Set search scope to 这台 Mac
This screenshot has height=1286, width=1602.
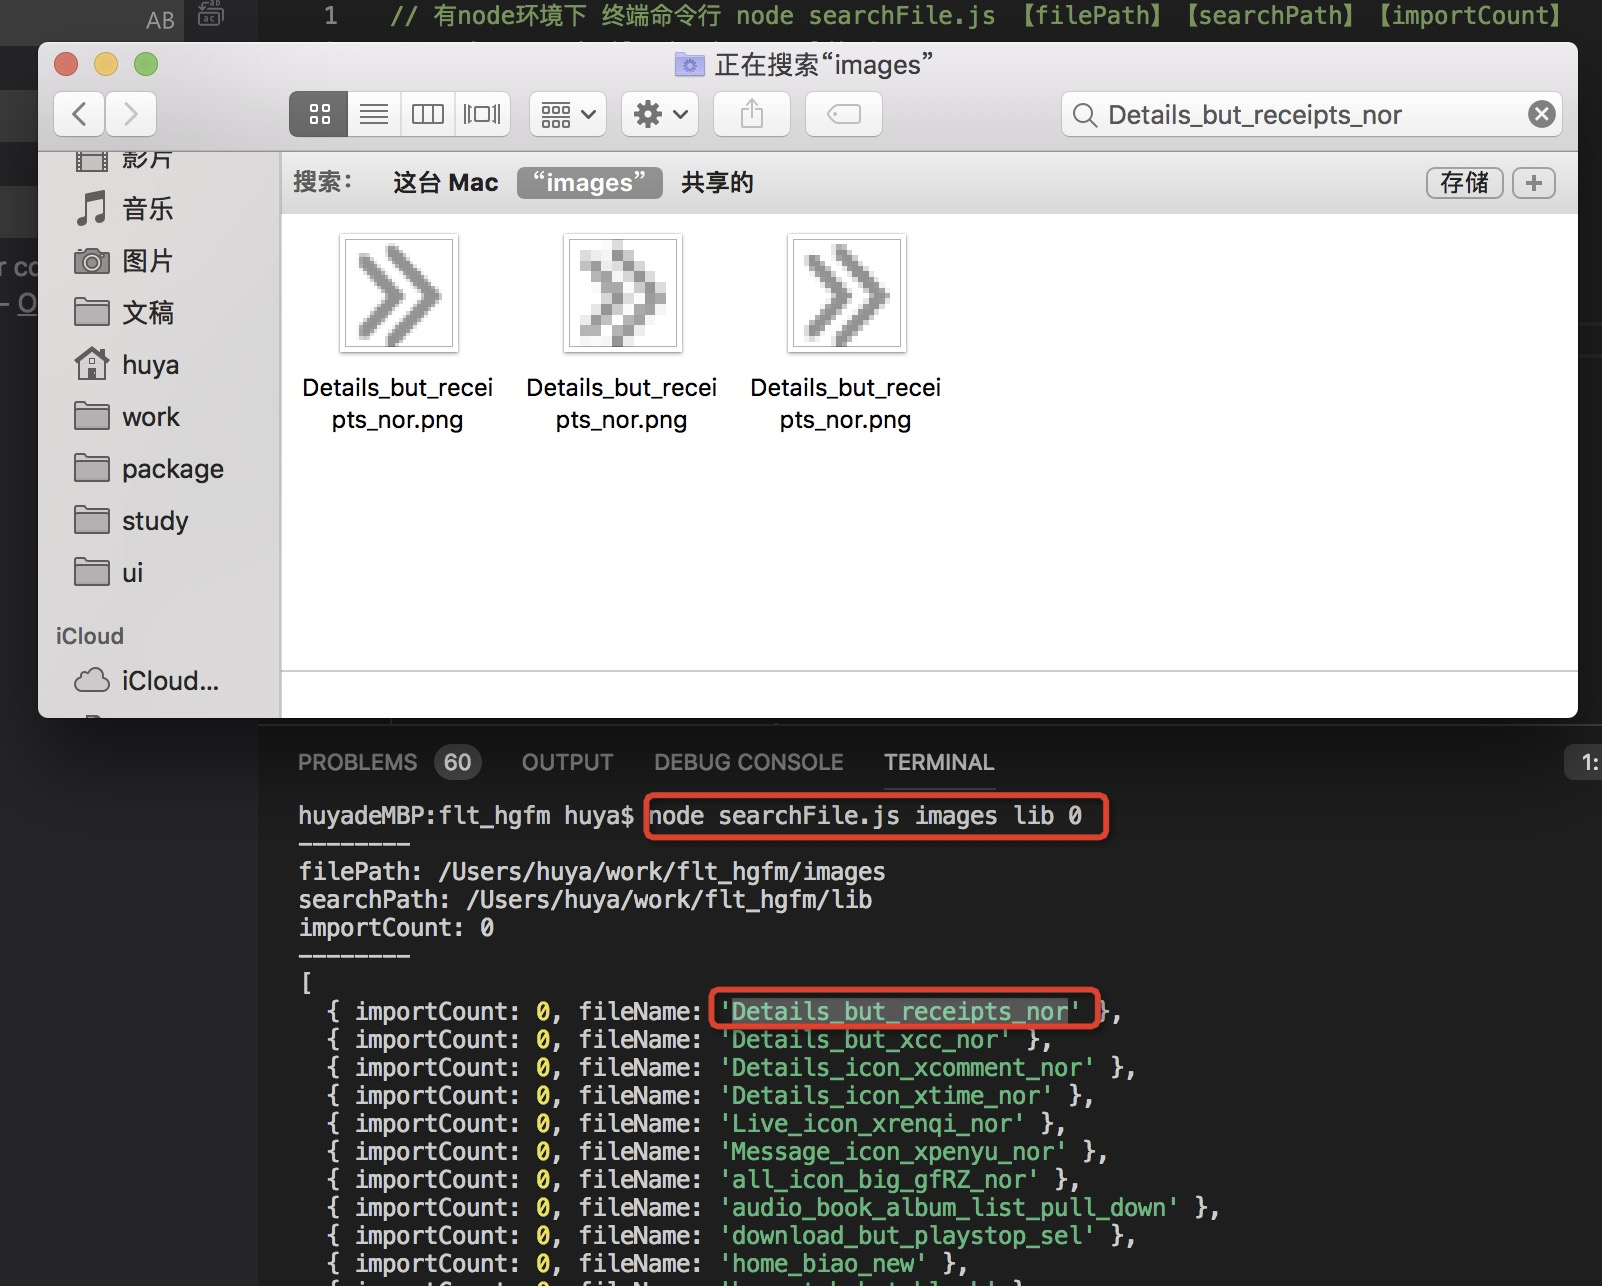pos(445,182)
